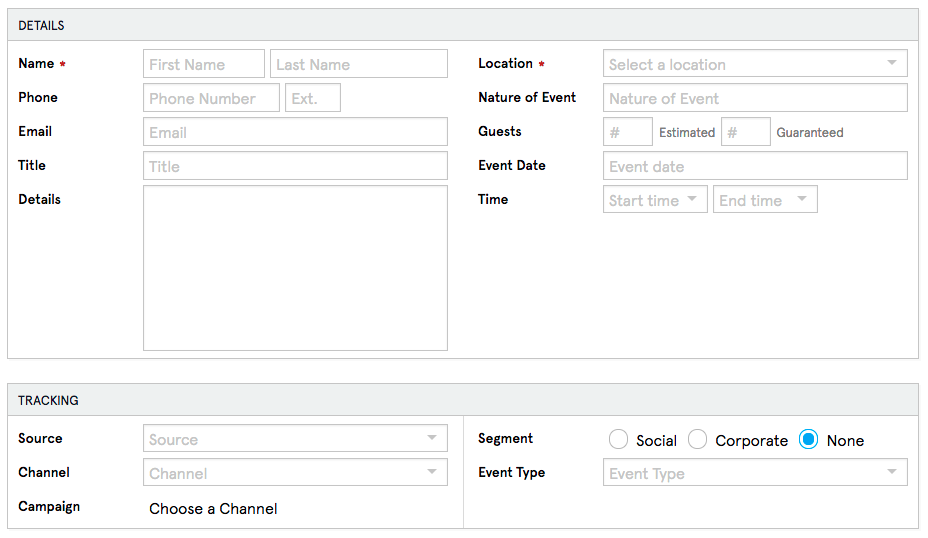928x538 pixels.
Task: Open the Event date field
Action: pyautogui.click(x=755, y=166)
